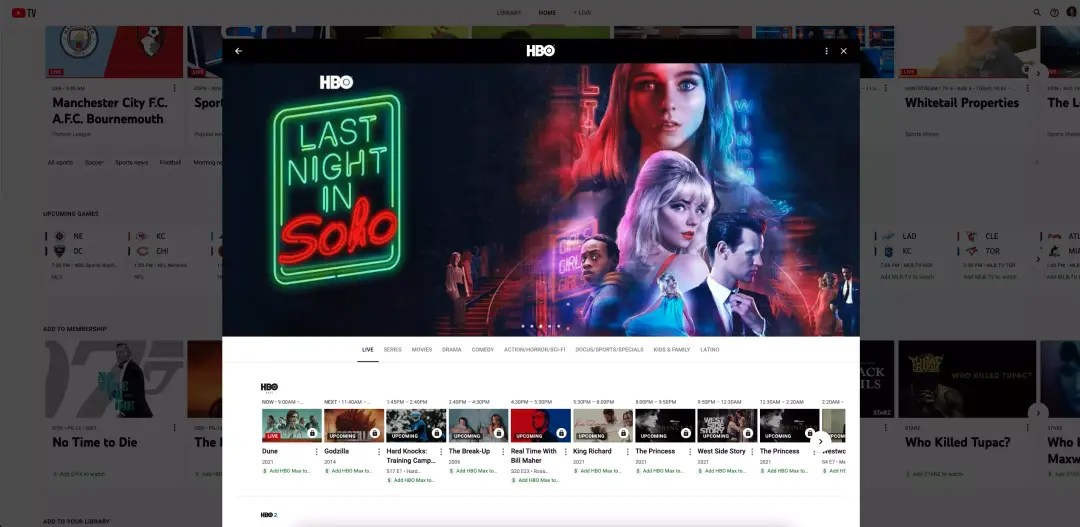Viewport: 1080px width, 527px height.
Task: Select the Live tab in HBO panel
Action: point(368,350)
